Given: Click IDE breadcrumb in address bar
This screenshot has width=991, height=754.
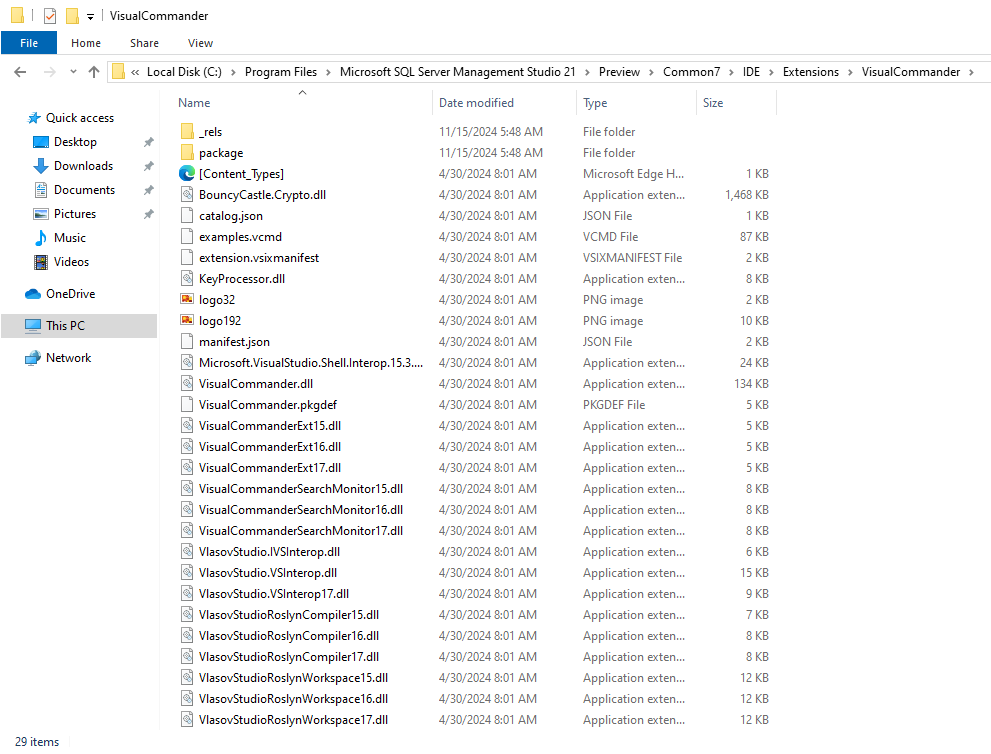Looking at the screenshot, I should point(751,72).
